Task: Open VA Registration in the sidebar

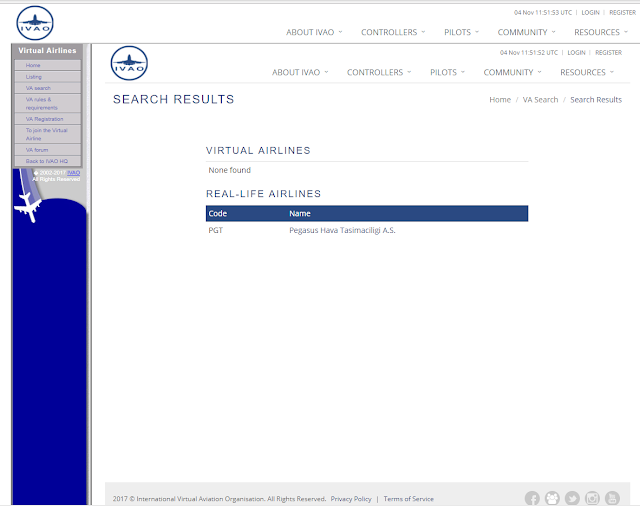Action: 47,119
